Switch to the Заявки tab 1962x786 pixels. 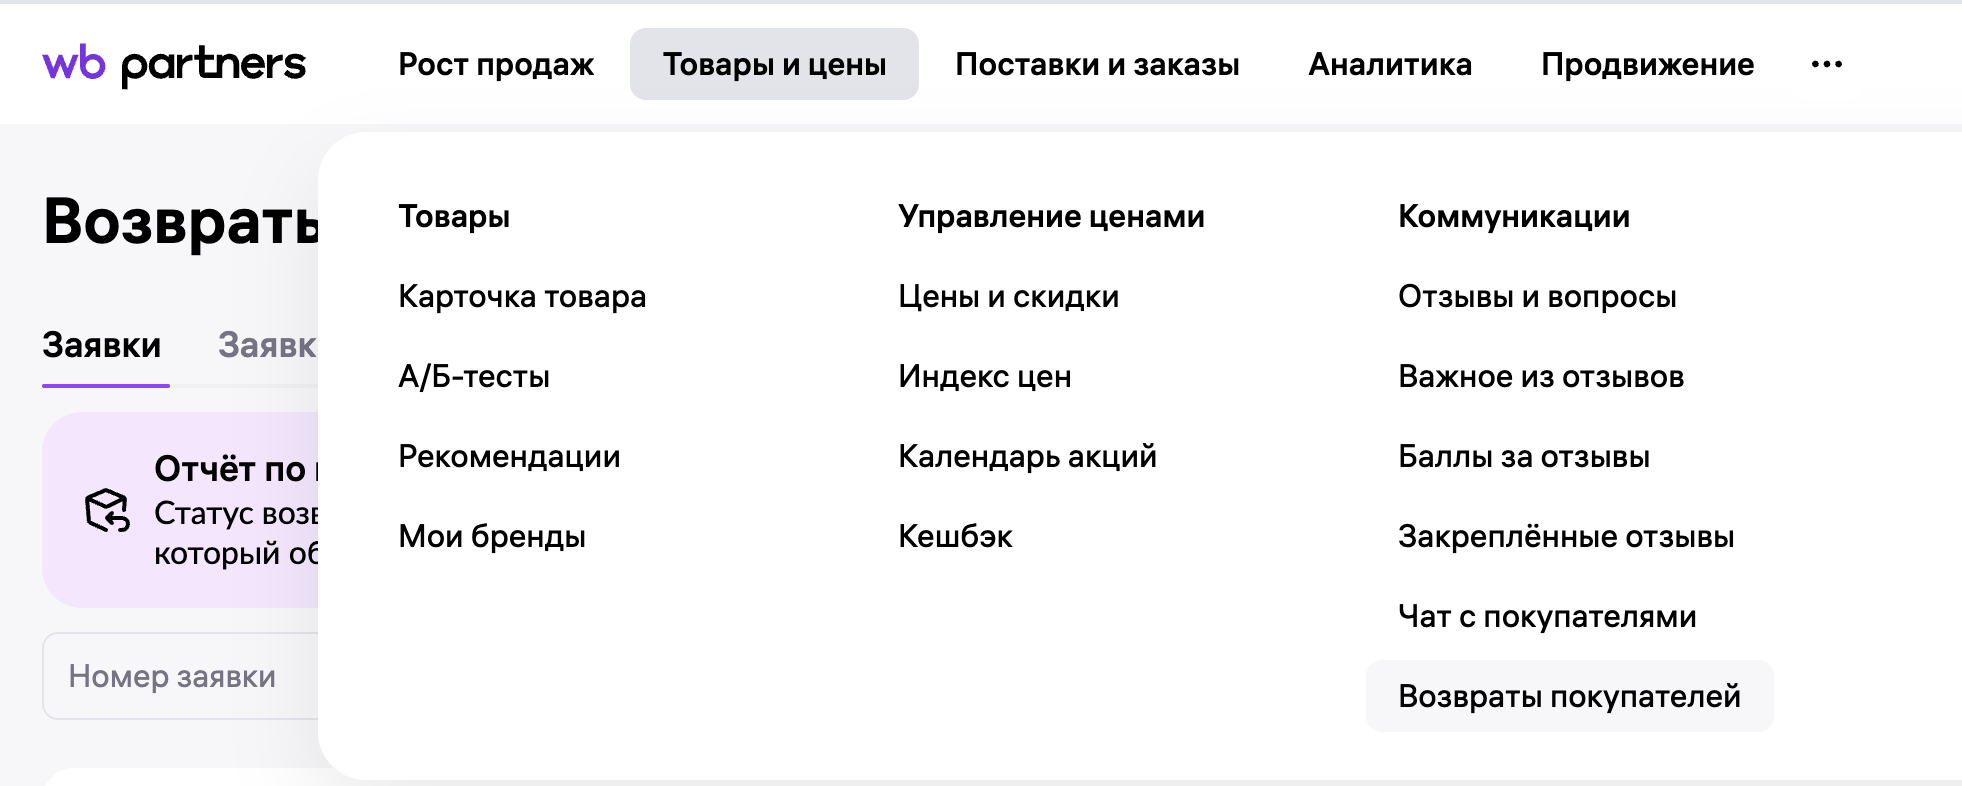tap(102, 345)
